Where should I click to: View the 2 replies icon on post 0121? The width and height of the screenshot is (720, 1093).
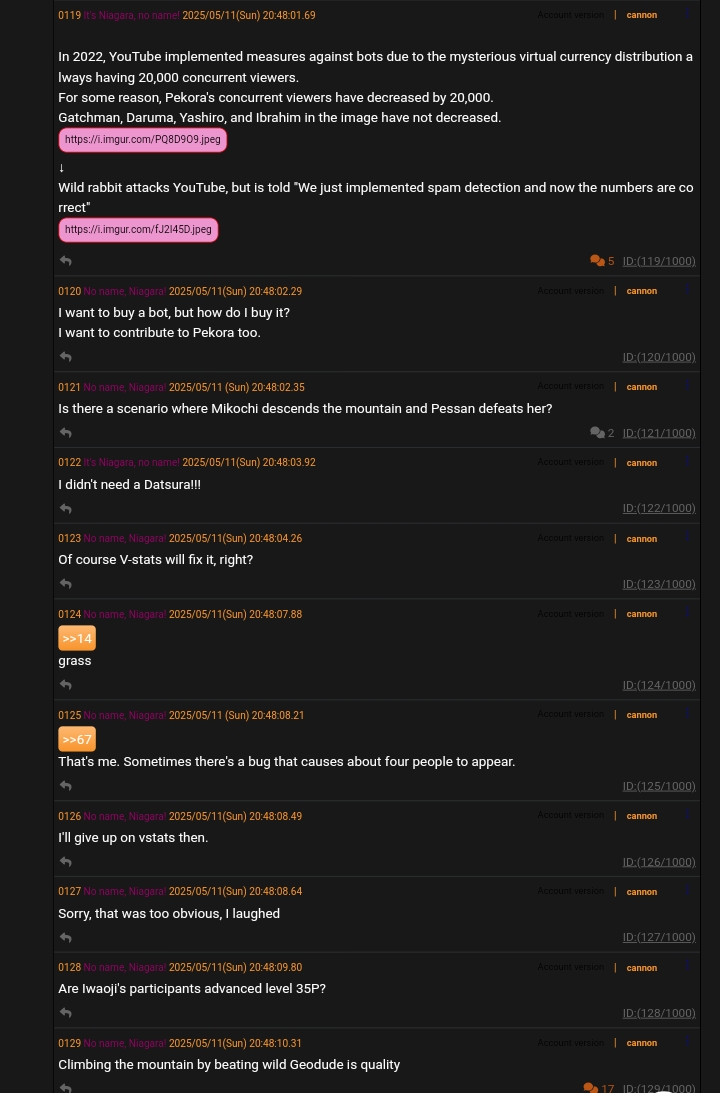pyautogui.click(x=602, y=433)
